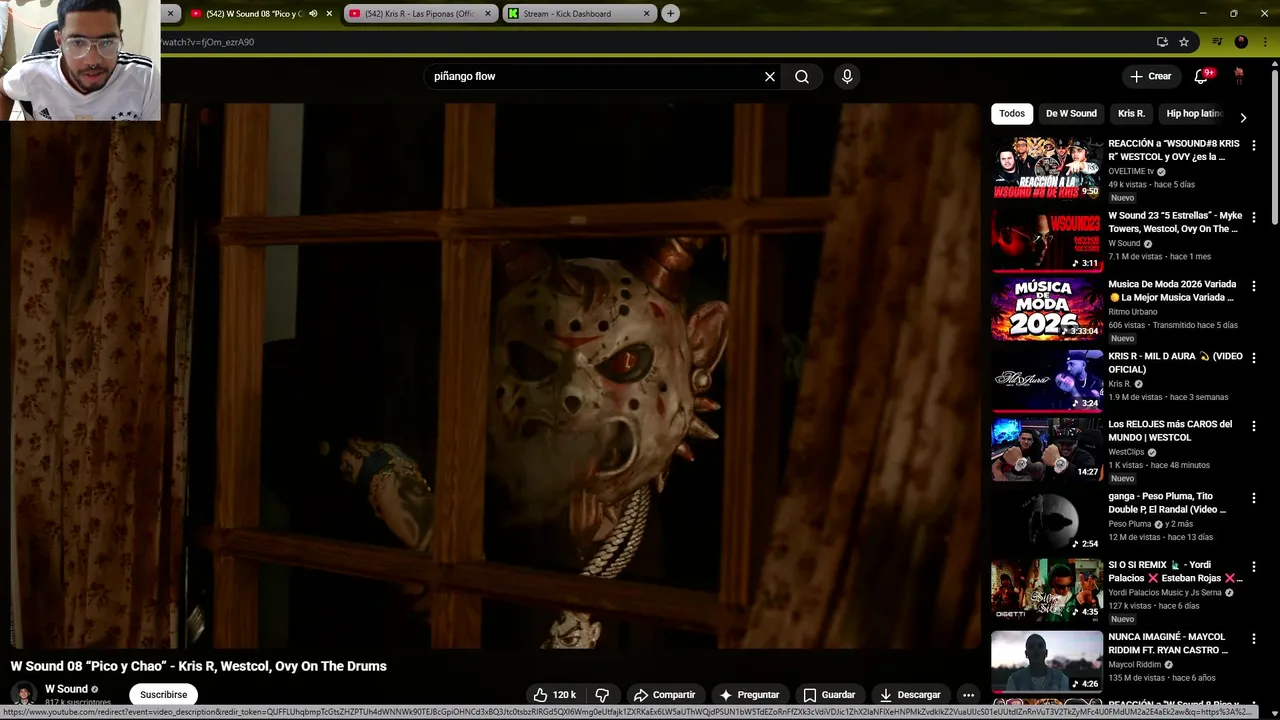Open the YouTube account avatar menu
Viewport: 1280px width, 720px height.
pyautogui.click(x=1239, y=76)
